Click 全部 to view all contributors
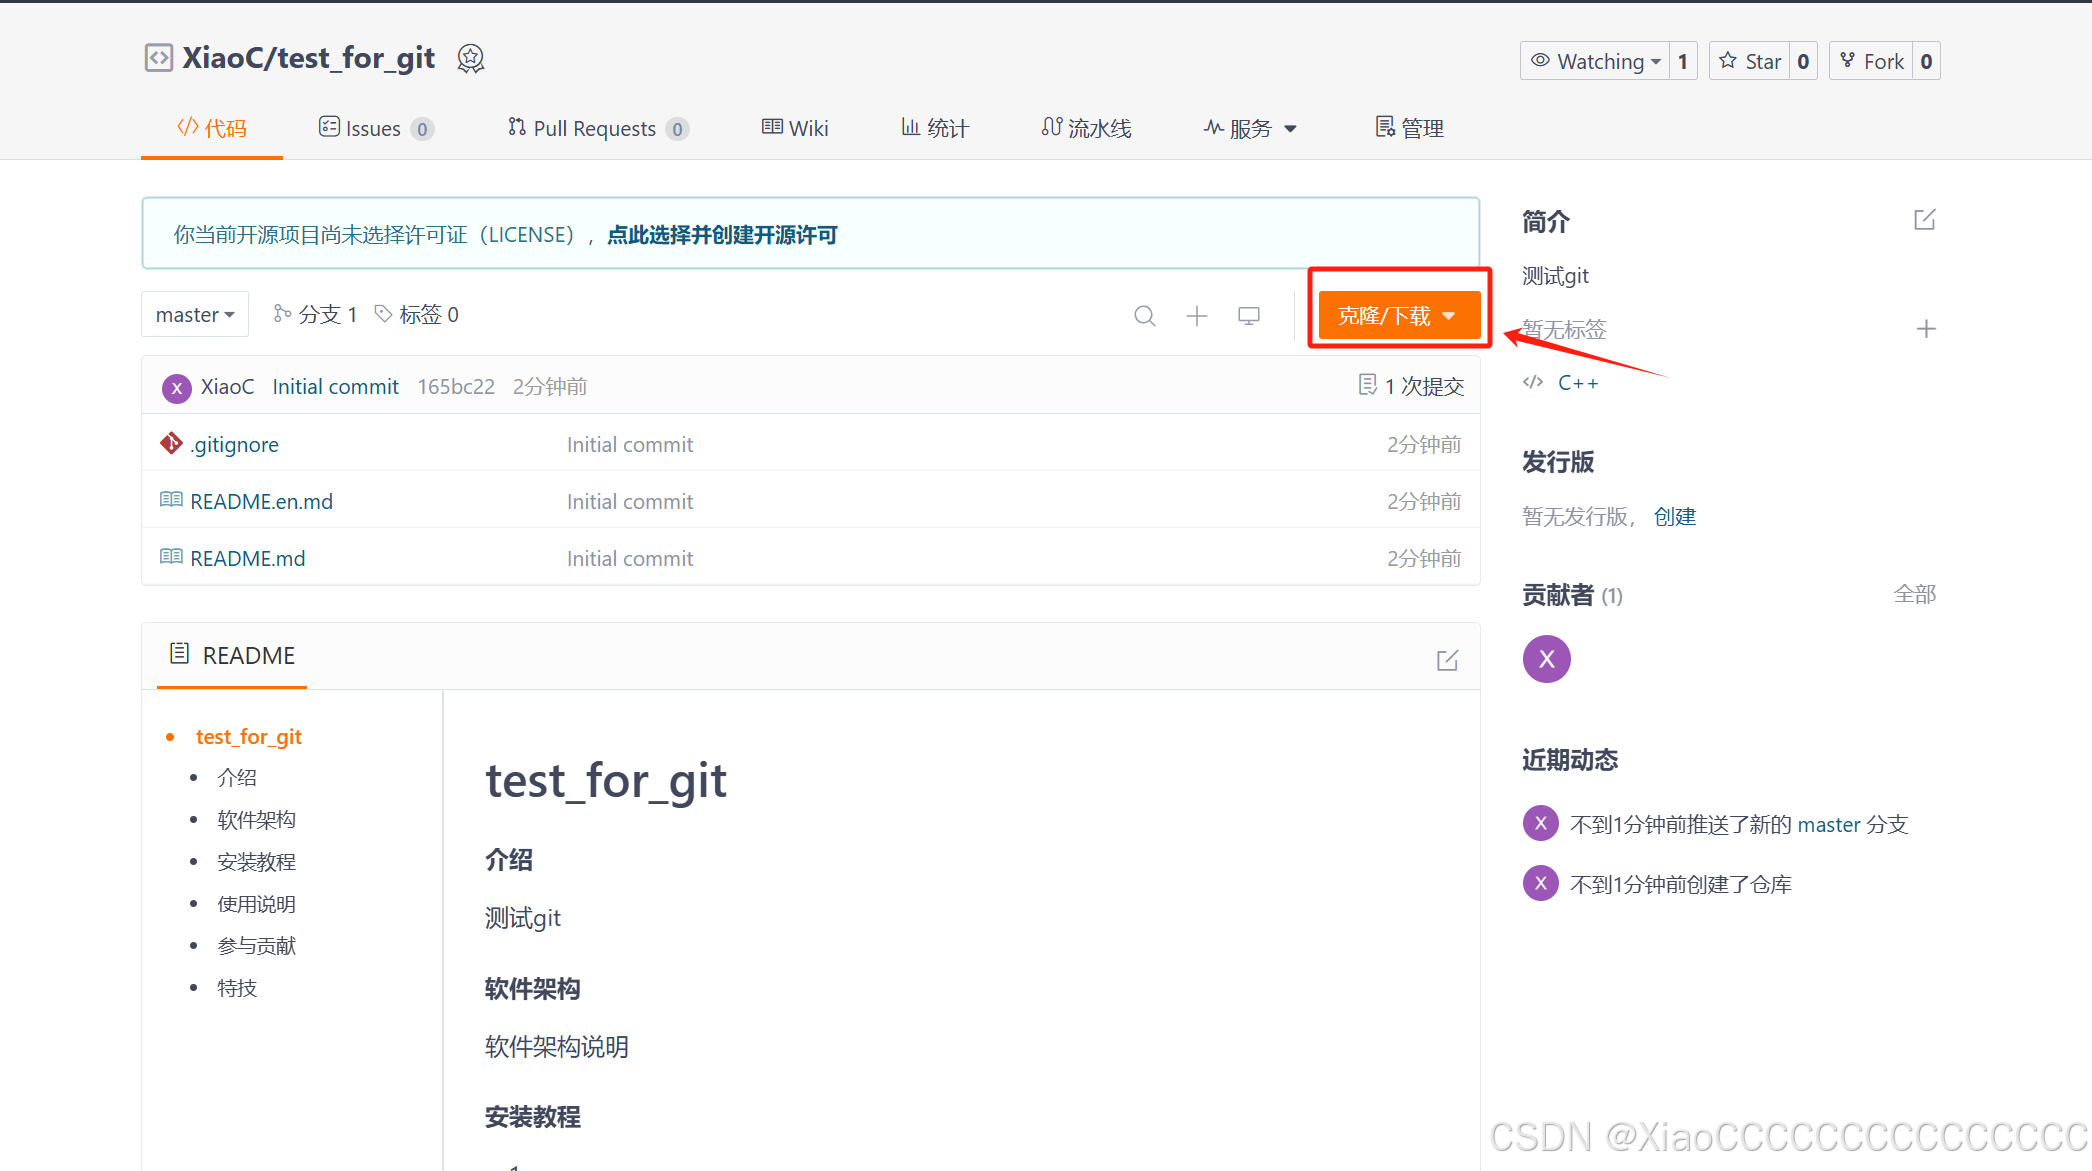Image resolution: width=2092 pixels, height=1171 pixels. tap(1915, 595)
